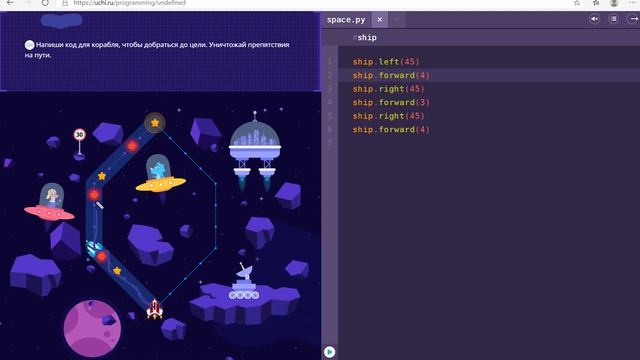Play the task audio speaker icon
Image resolution: width=640 pixels, height=360 pixels.
[29, 45]
